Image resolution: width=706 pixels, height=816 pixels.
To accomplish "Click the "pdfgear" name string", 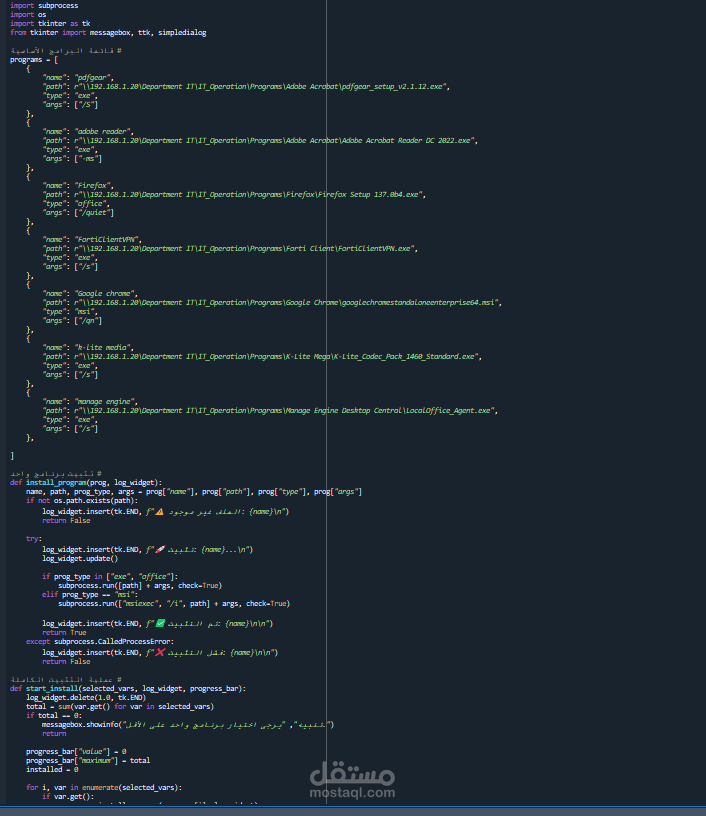I will (94, 78).
